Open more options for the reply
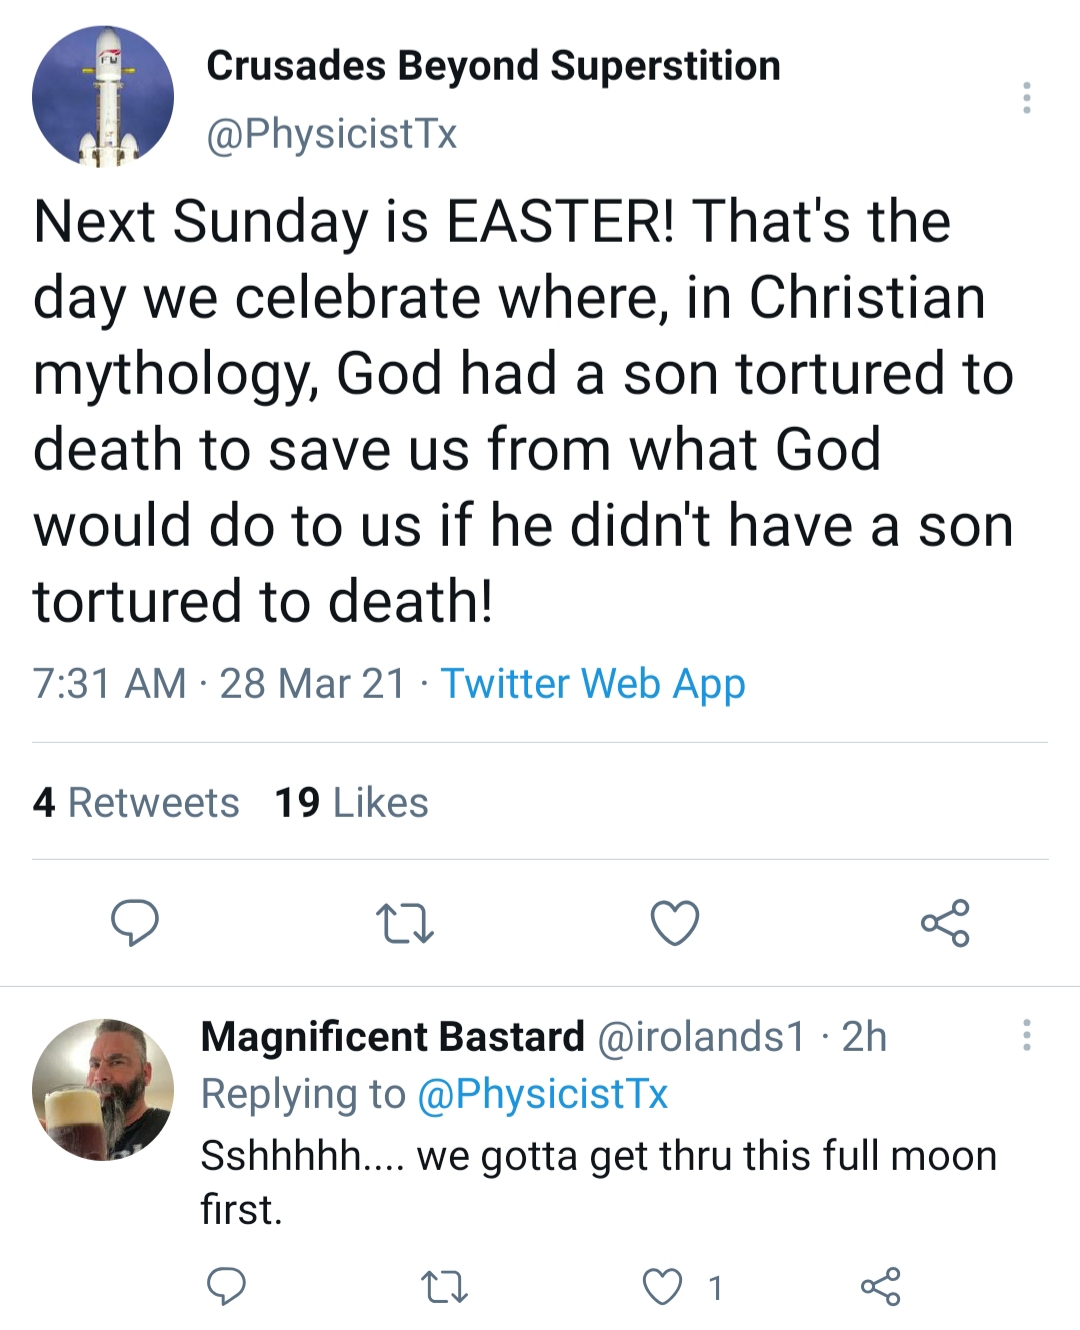The width and height of the screenshot is (1080, 1330). point(1026,1035)
